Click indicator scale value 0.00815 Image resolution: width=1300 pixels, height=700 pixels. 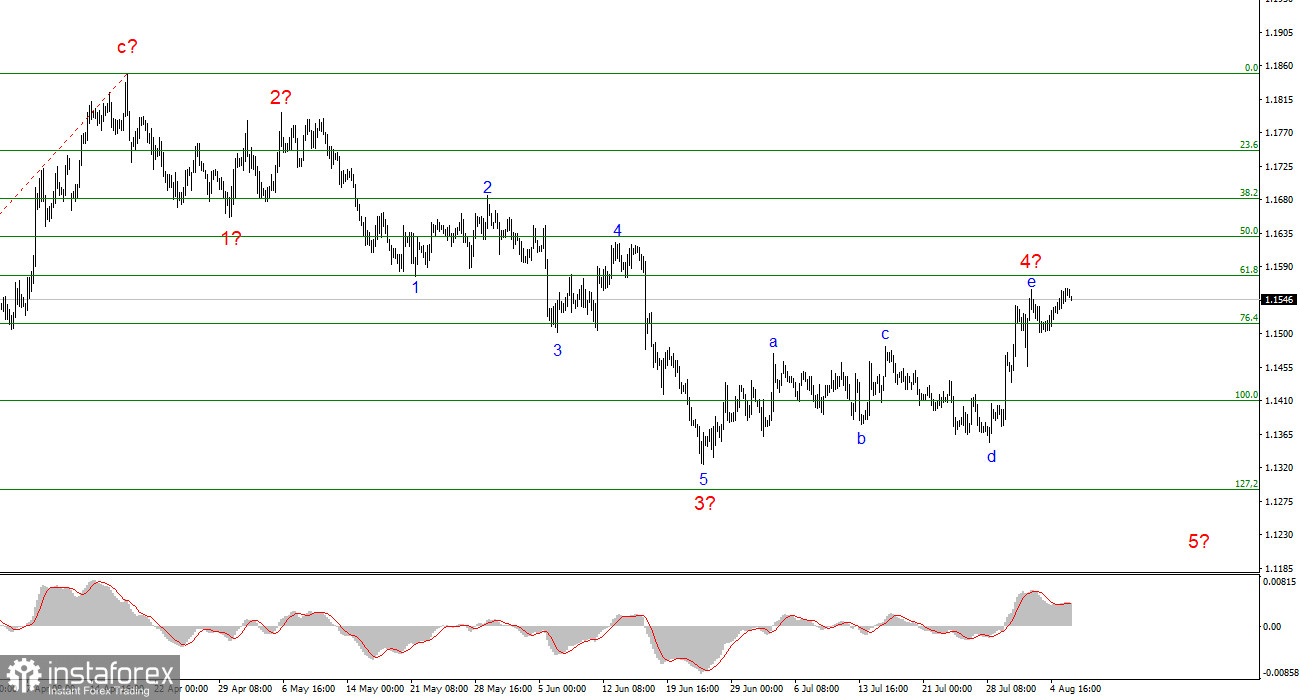click(x=1281, y=582)
